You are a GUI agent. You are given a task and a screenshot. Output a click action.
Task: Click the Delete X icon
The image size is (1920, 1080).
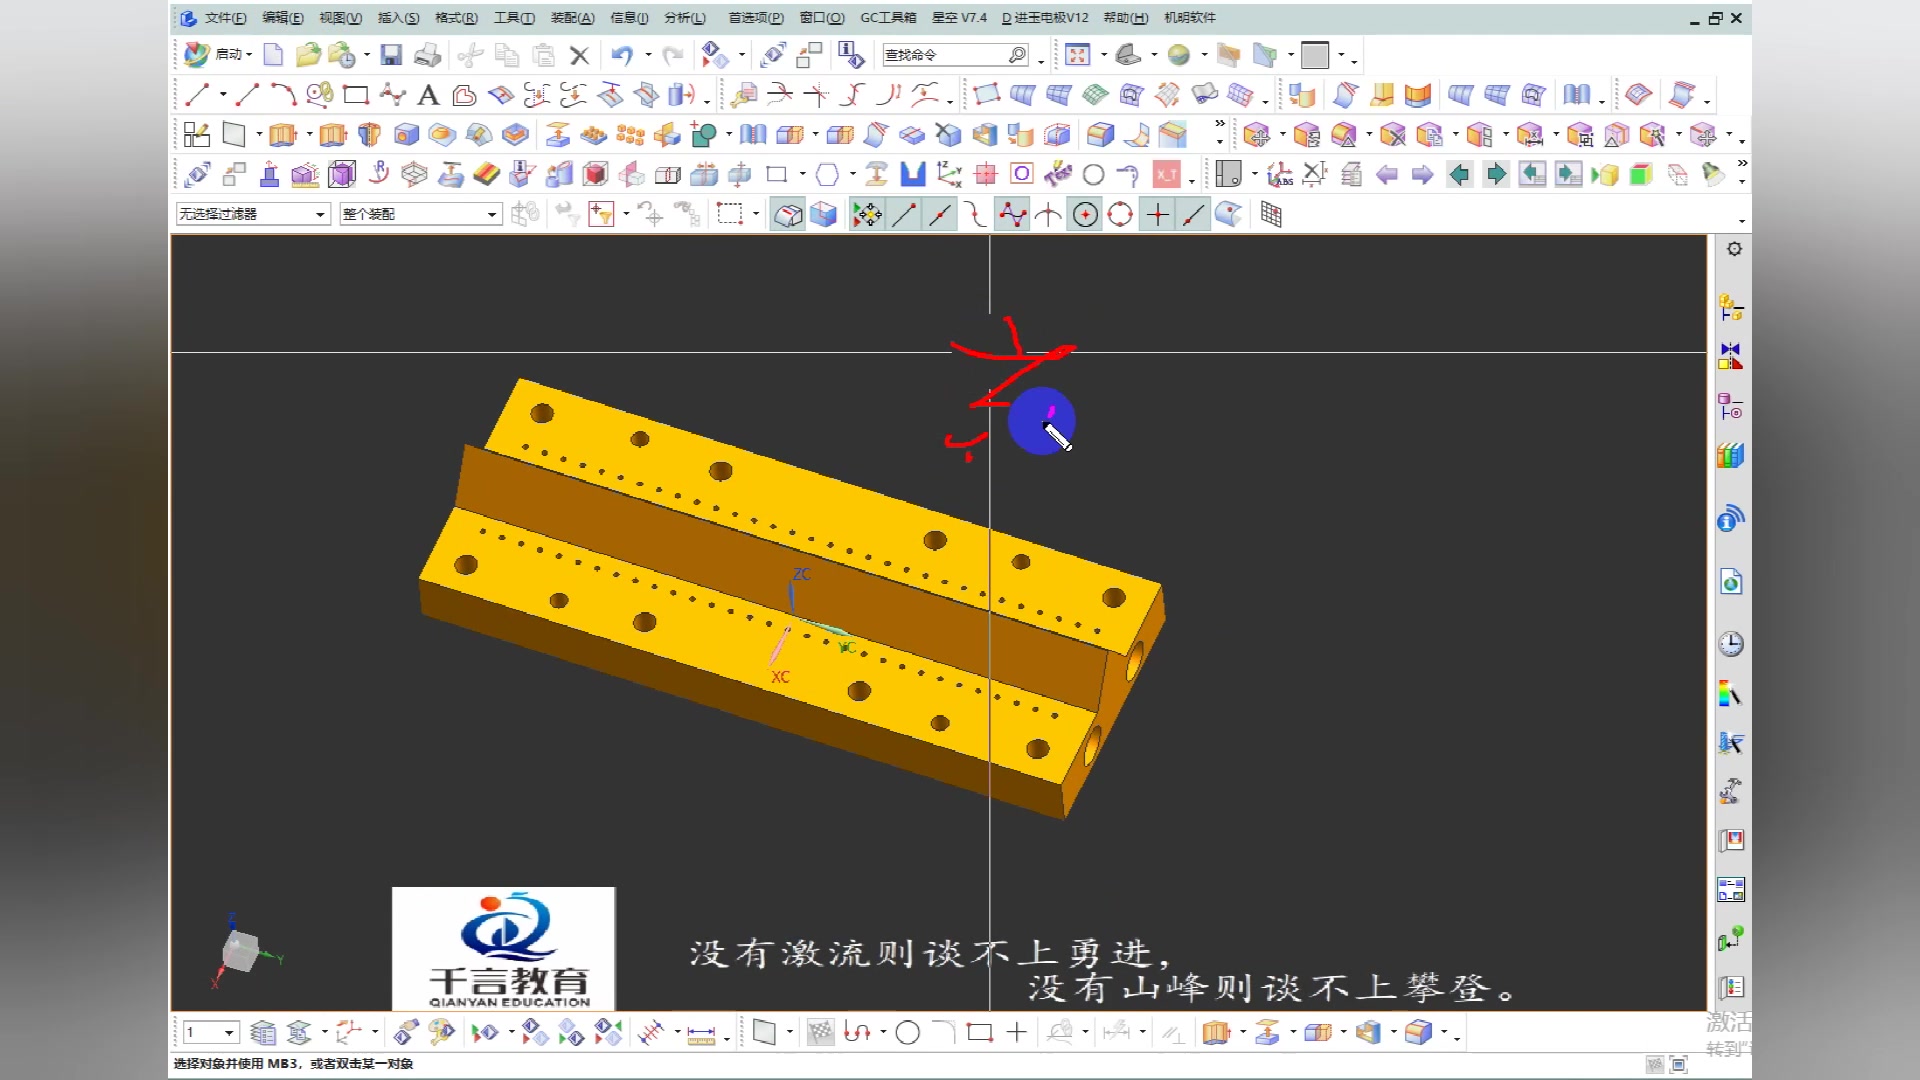tap(579, 55)
